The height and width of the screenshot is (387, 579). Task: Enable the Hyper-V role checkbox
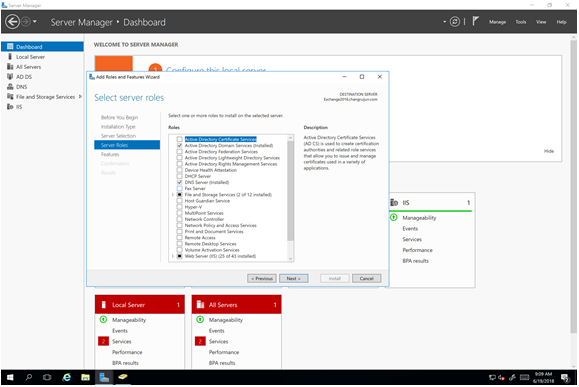coord(179,207)
